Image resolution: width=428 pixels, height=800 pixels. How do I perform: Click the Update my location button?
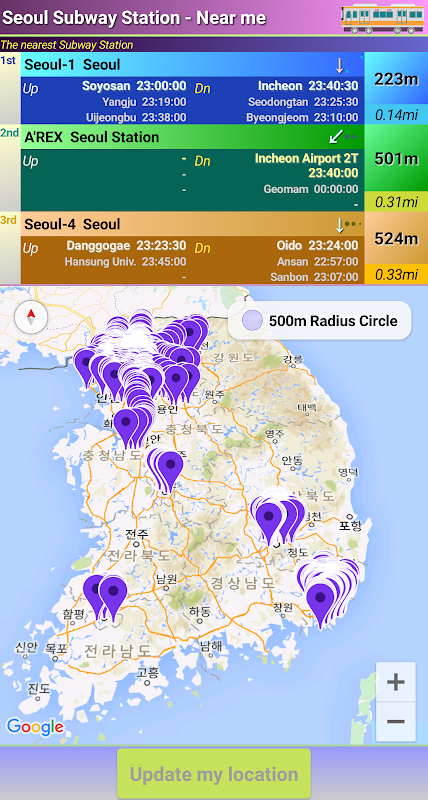click(x=214, y=774)
